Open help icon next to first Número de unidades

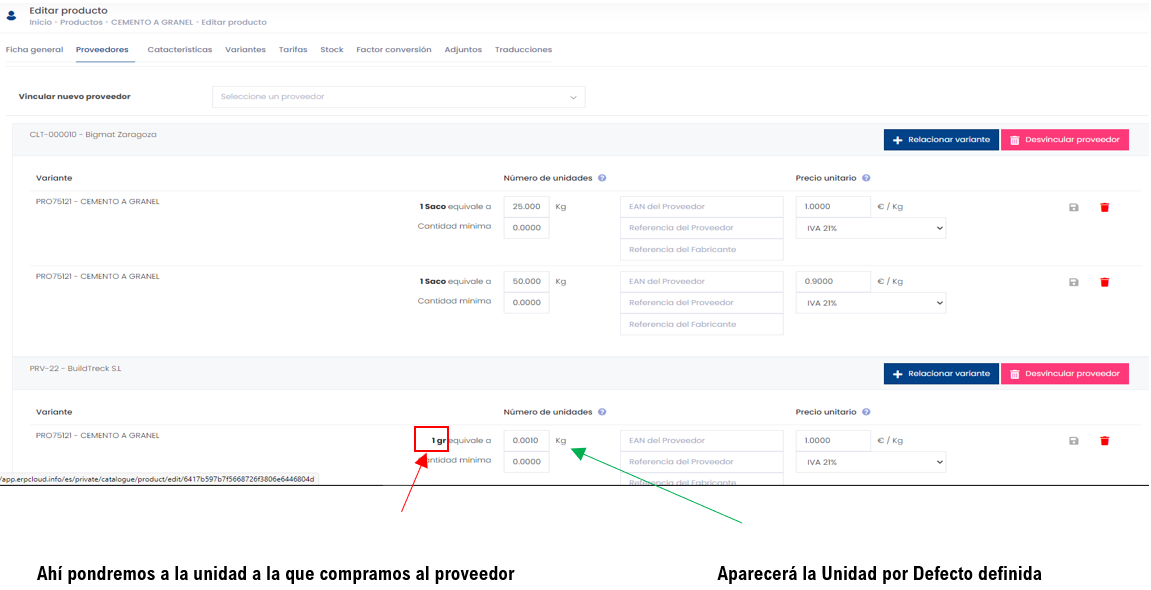(x=602, y=178)
